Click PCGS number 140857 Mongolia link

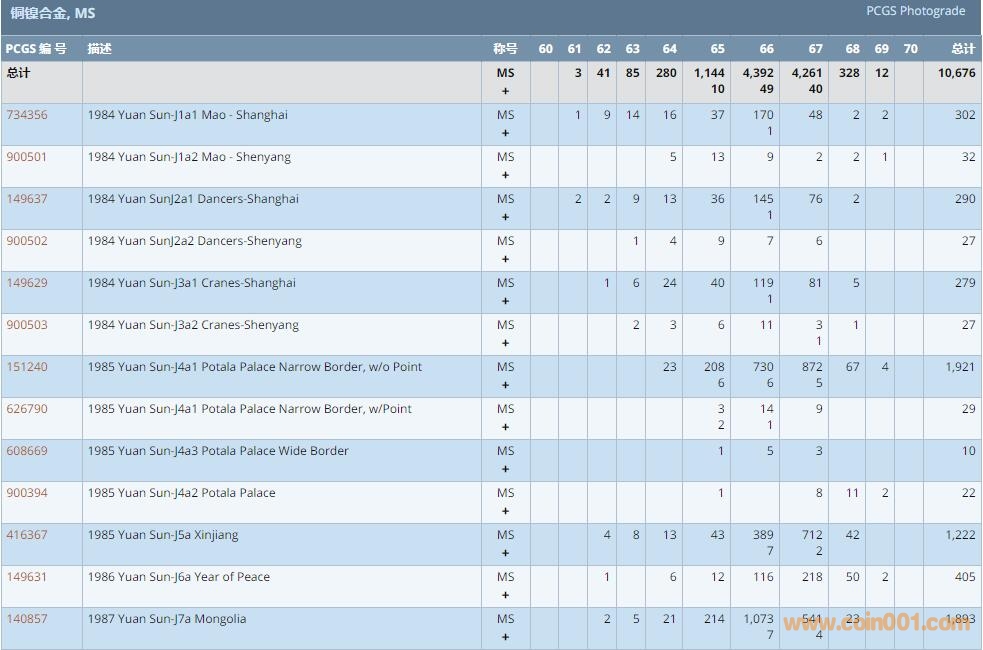pyautogui.click(x=27, y=619)
